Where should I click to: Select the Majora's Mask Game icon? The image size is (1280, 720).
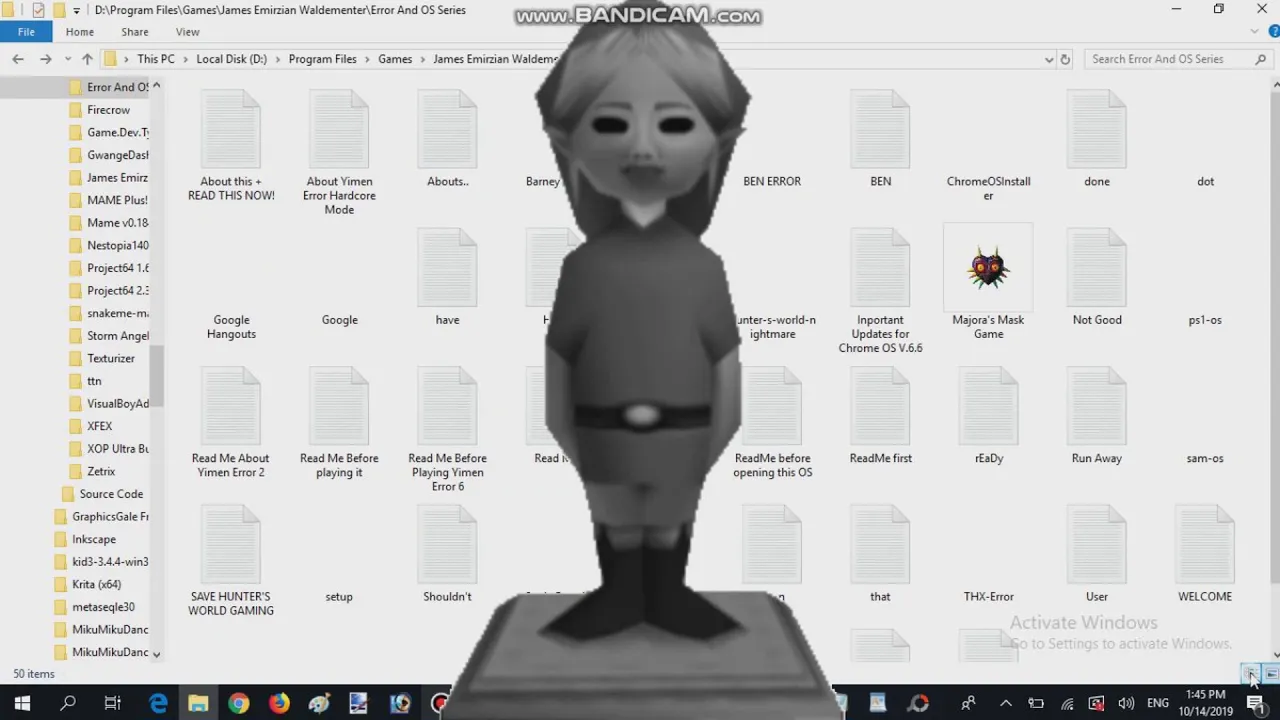pyautogui.click(x=988, y=268)
